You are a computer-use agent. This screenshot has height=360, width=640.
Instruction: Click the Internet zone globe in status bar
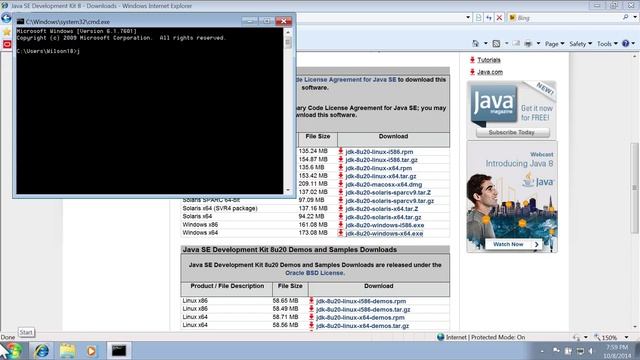[440, 337]
